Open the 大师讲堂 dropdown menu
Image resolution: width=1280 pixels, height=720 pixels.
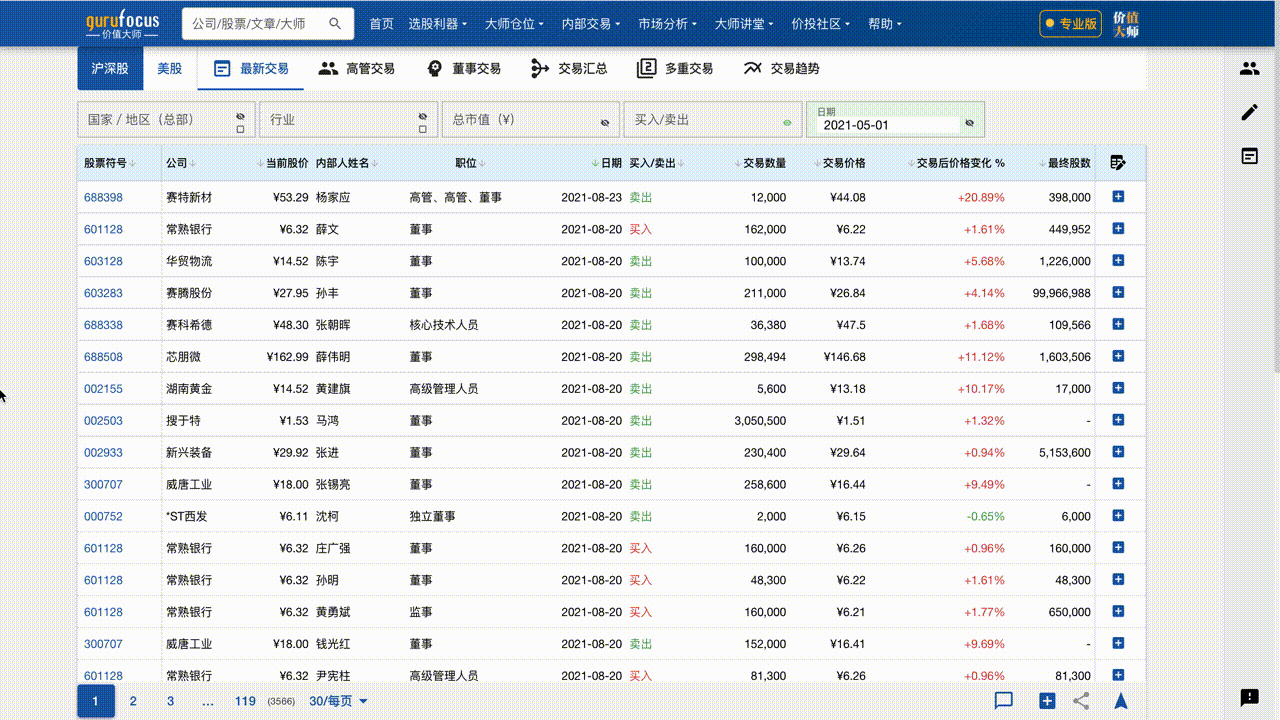point(744,24)
